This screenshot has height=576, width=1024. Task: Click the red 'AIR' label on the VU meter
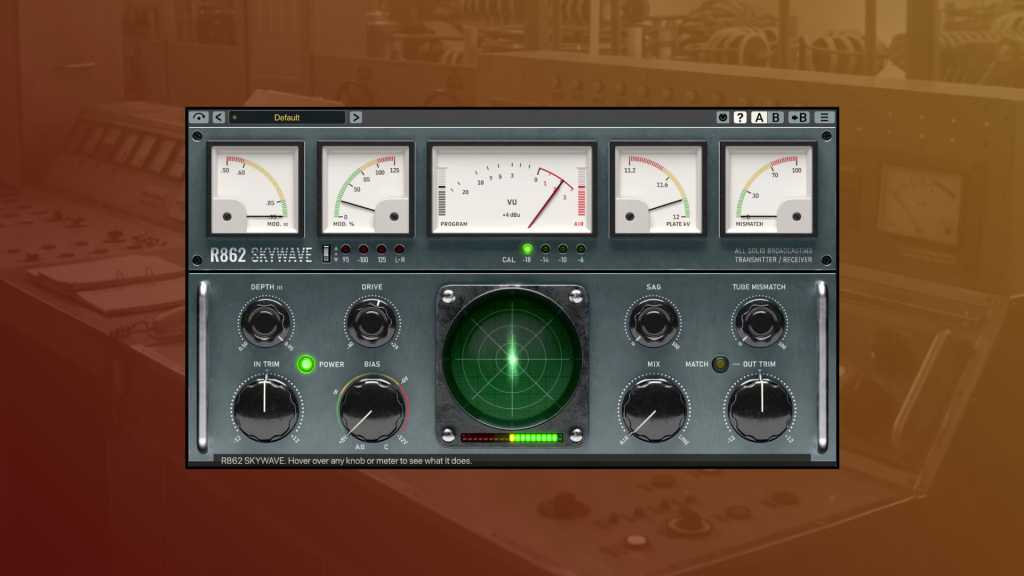coord(579,224)
